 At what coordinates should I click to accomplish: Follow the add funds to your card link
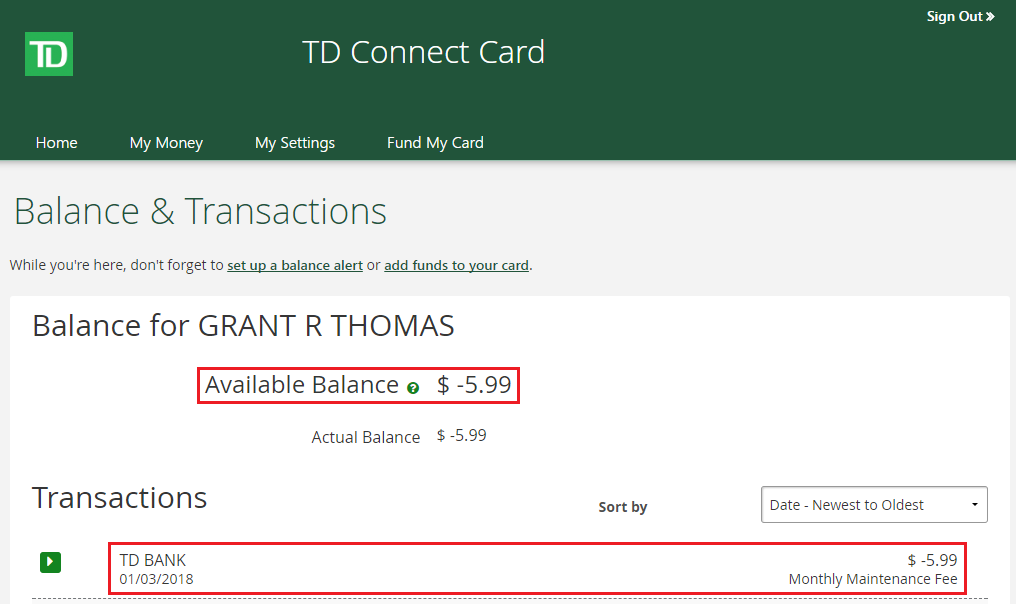[456, 265]
